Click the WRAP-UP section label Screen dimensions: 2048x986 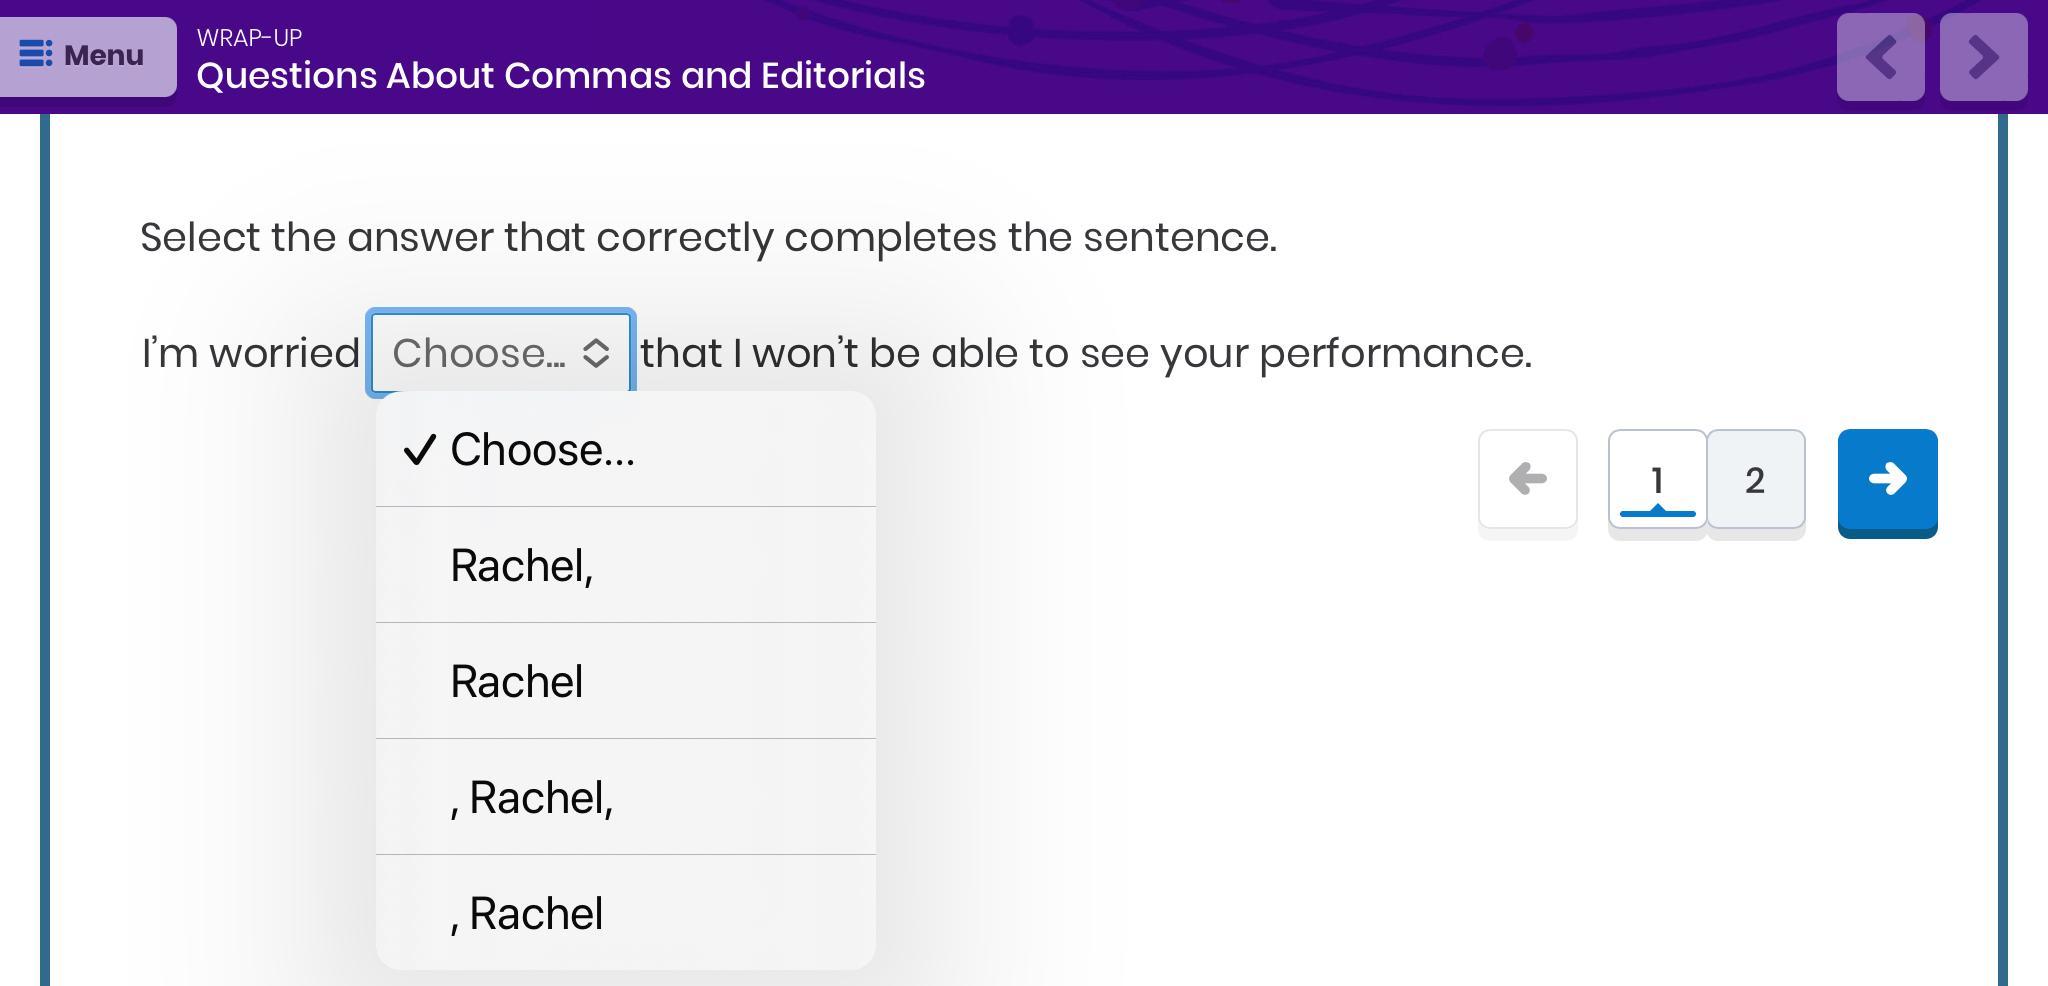pos(249,38)
